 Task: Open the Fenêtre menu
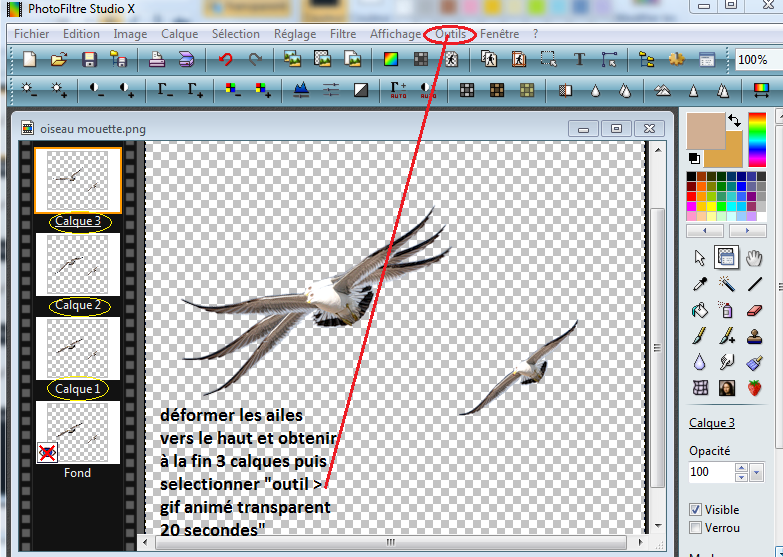pyautogui.click(x=499, y=34)
